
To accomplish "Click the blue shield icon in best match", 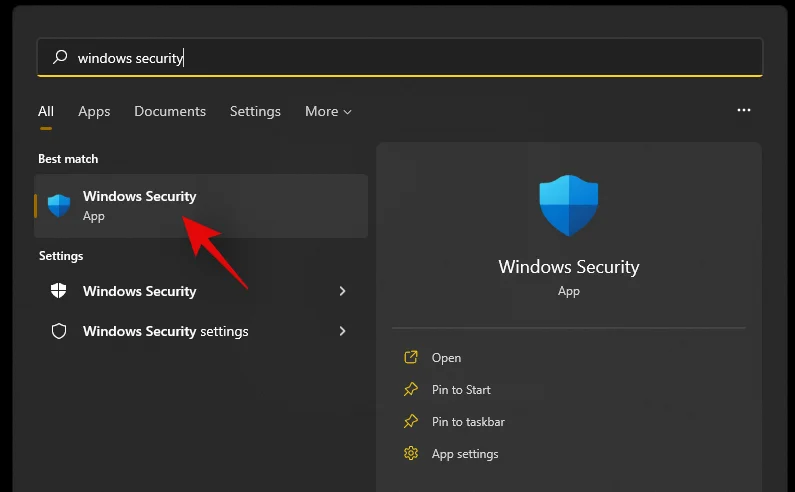I will pos(59,205).
